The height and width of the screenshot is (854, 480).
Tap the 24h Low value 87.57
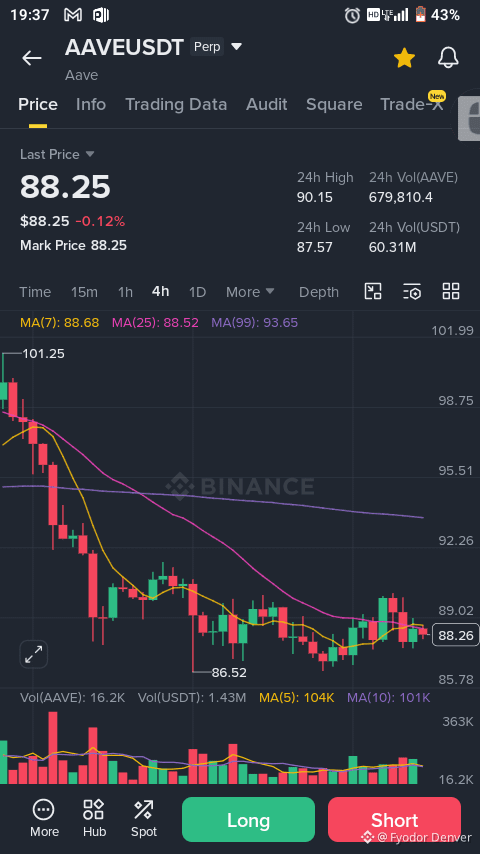pos(315,248)
